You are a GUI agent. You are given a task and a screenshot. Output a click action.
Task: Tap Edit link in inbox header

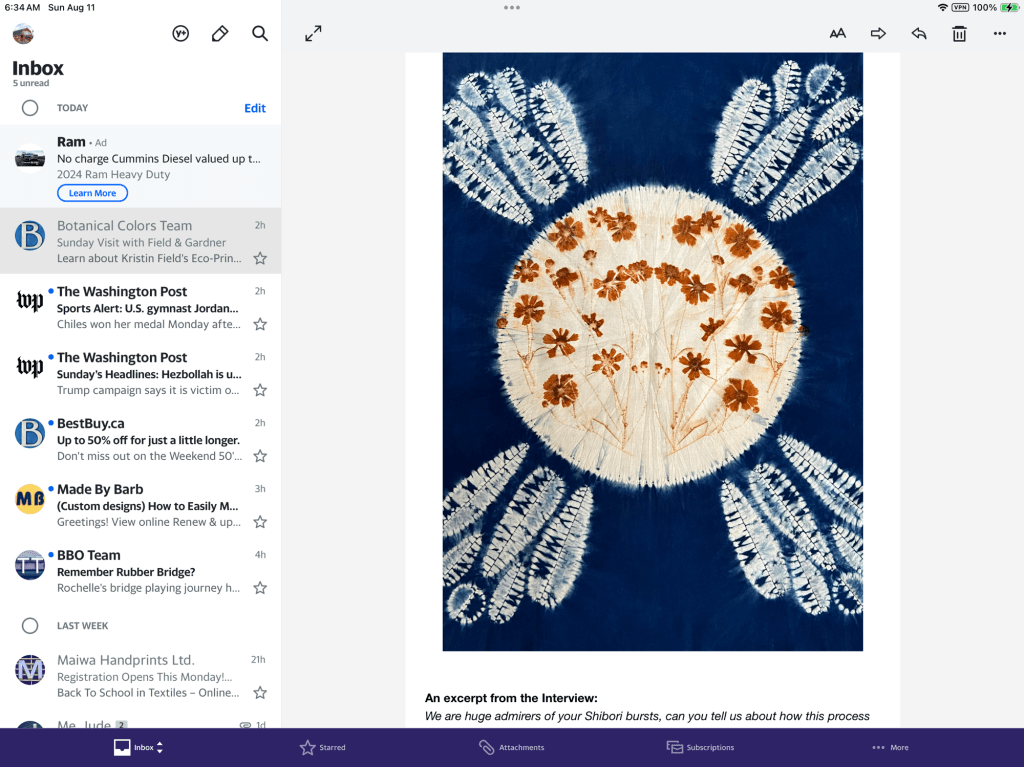click(x=255, y=108)
